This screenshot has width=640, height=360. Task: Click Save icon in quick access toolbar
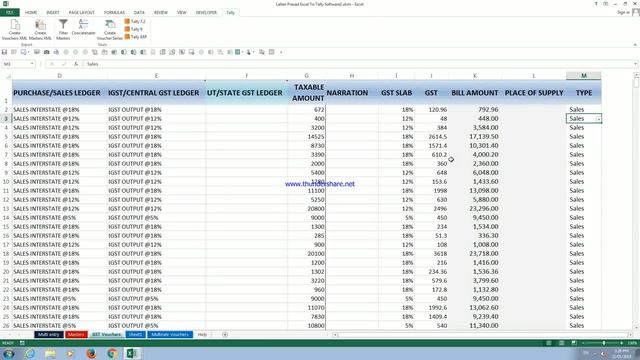[4, 52]
